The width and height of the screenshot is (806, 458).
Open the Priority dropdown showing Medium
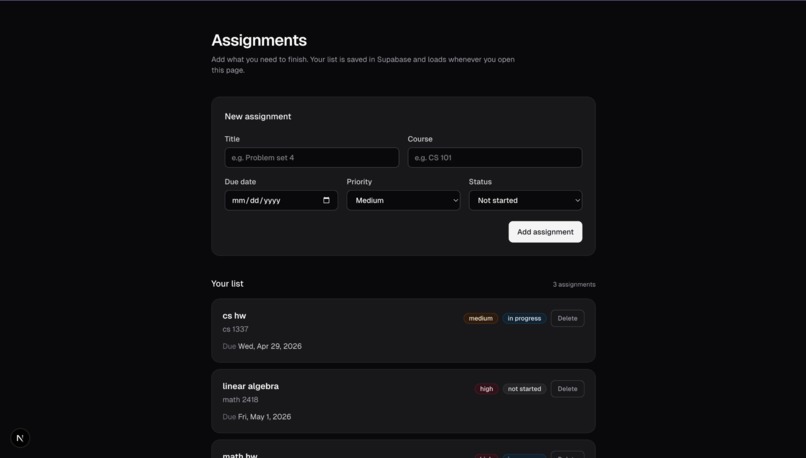pyautogui.click(x=404, y=200)
